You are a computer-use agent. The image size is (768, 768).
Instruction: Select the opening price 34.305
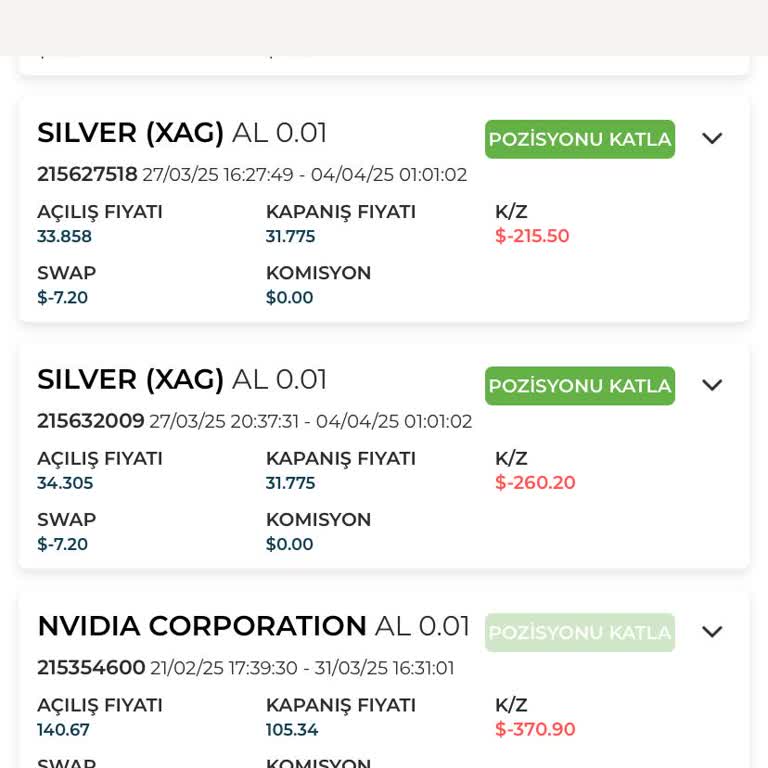click(x=65, y=483)
